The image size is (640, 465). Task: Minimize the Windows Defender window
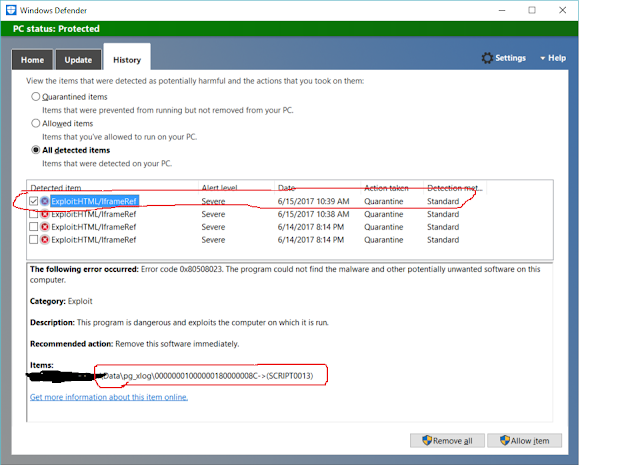click(x=502, y=10)
